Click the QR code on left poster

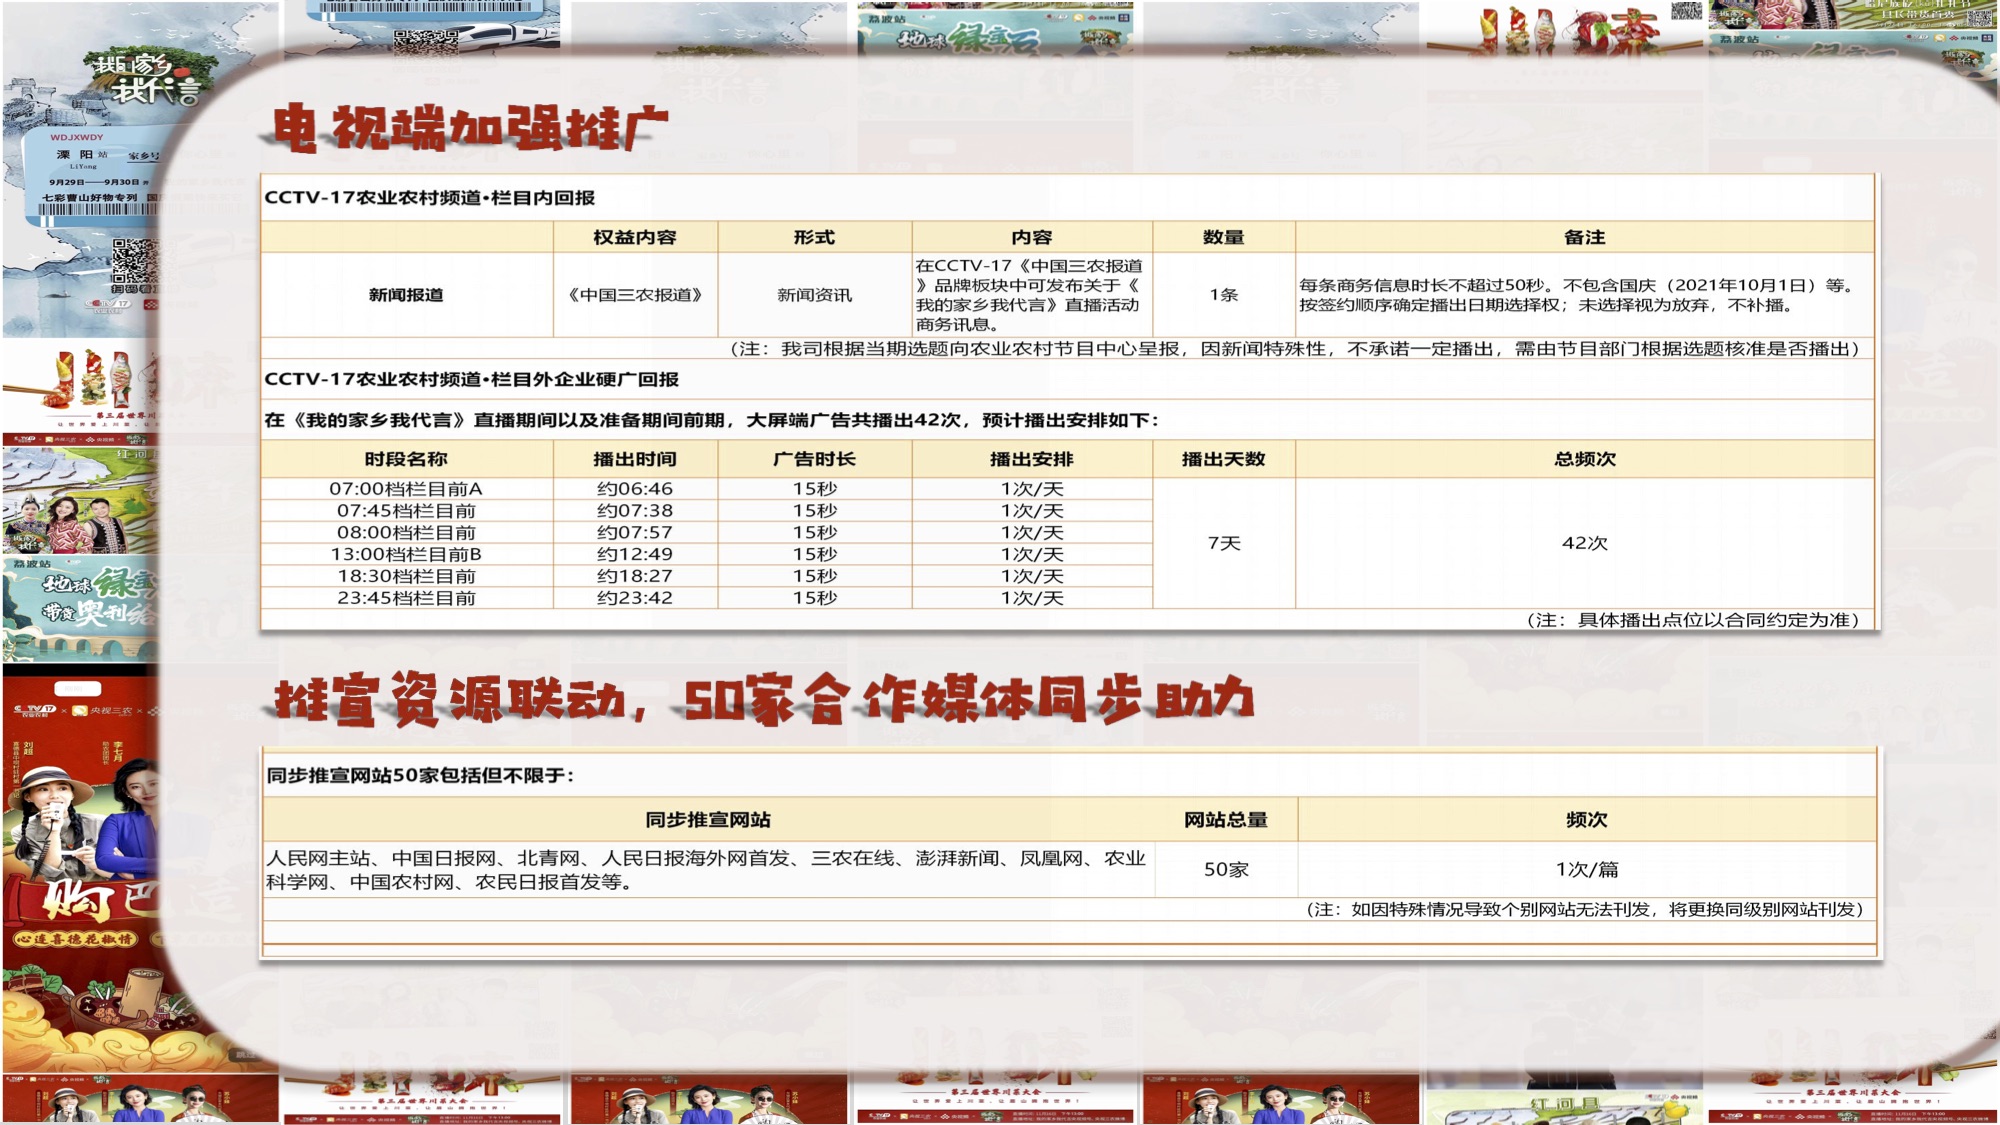click(131, 263)
